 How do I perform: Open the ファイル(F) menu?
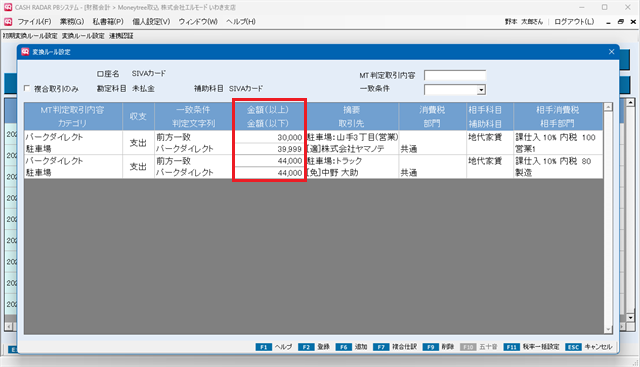[x=34, y=22]
